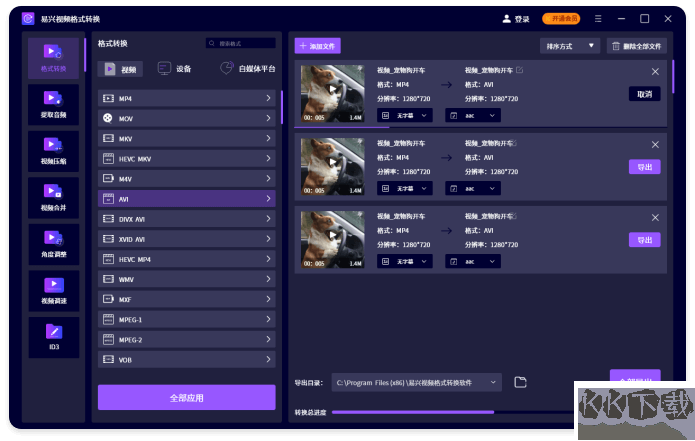
Task: Switch to the 自媒体平台 tab
Action: coord(248,69)
